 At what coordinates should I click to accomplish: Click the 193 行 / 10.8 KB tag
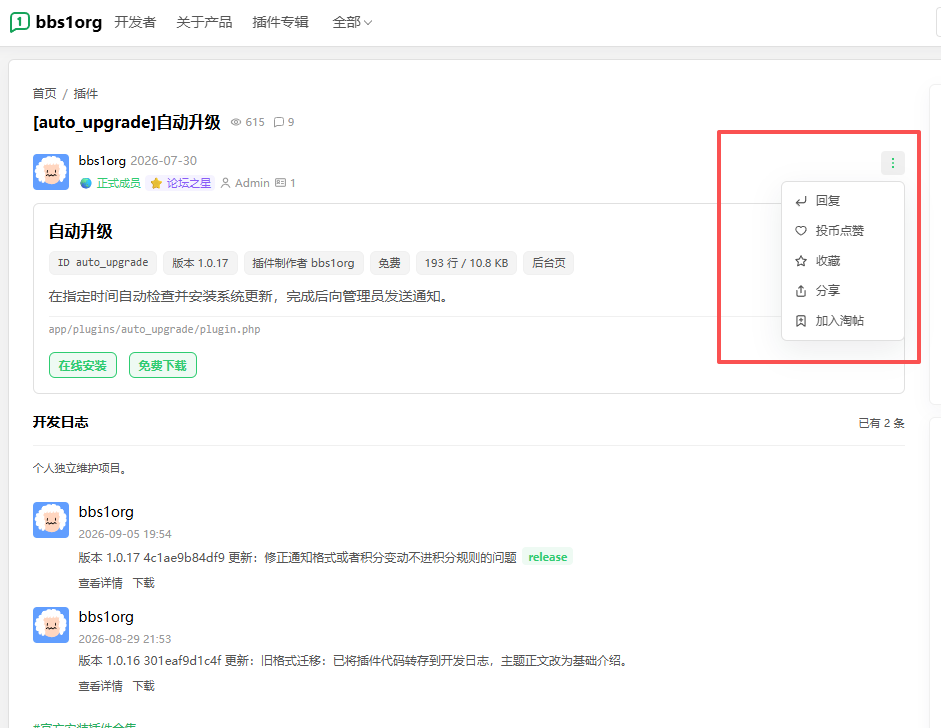466,263
